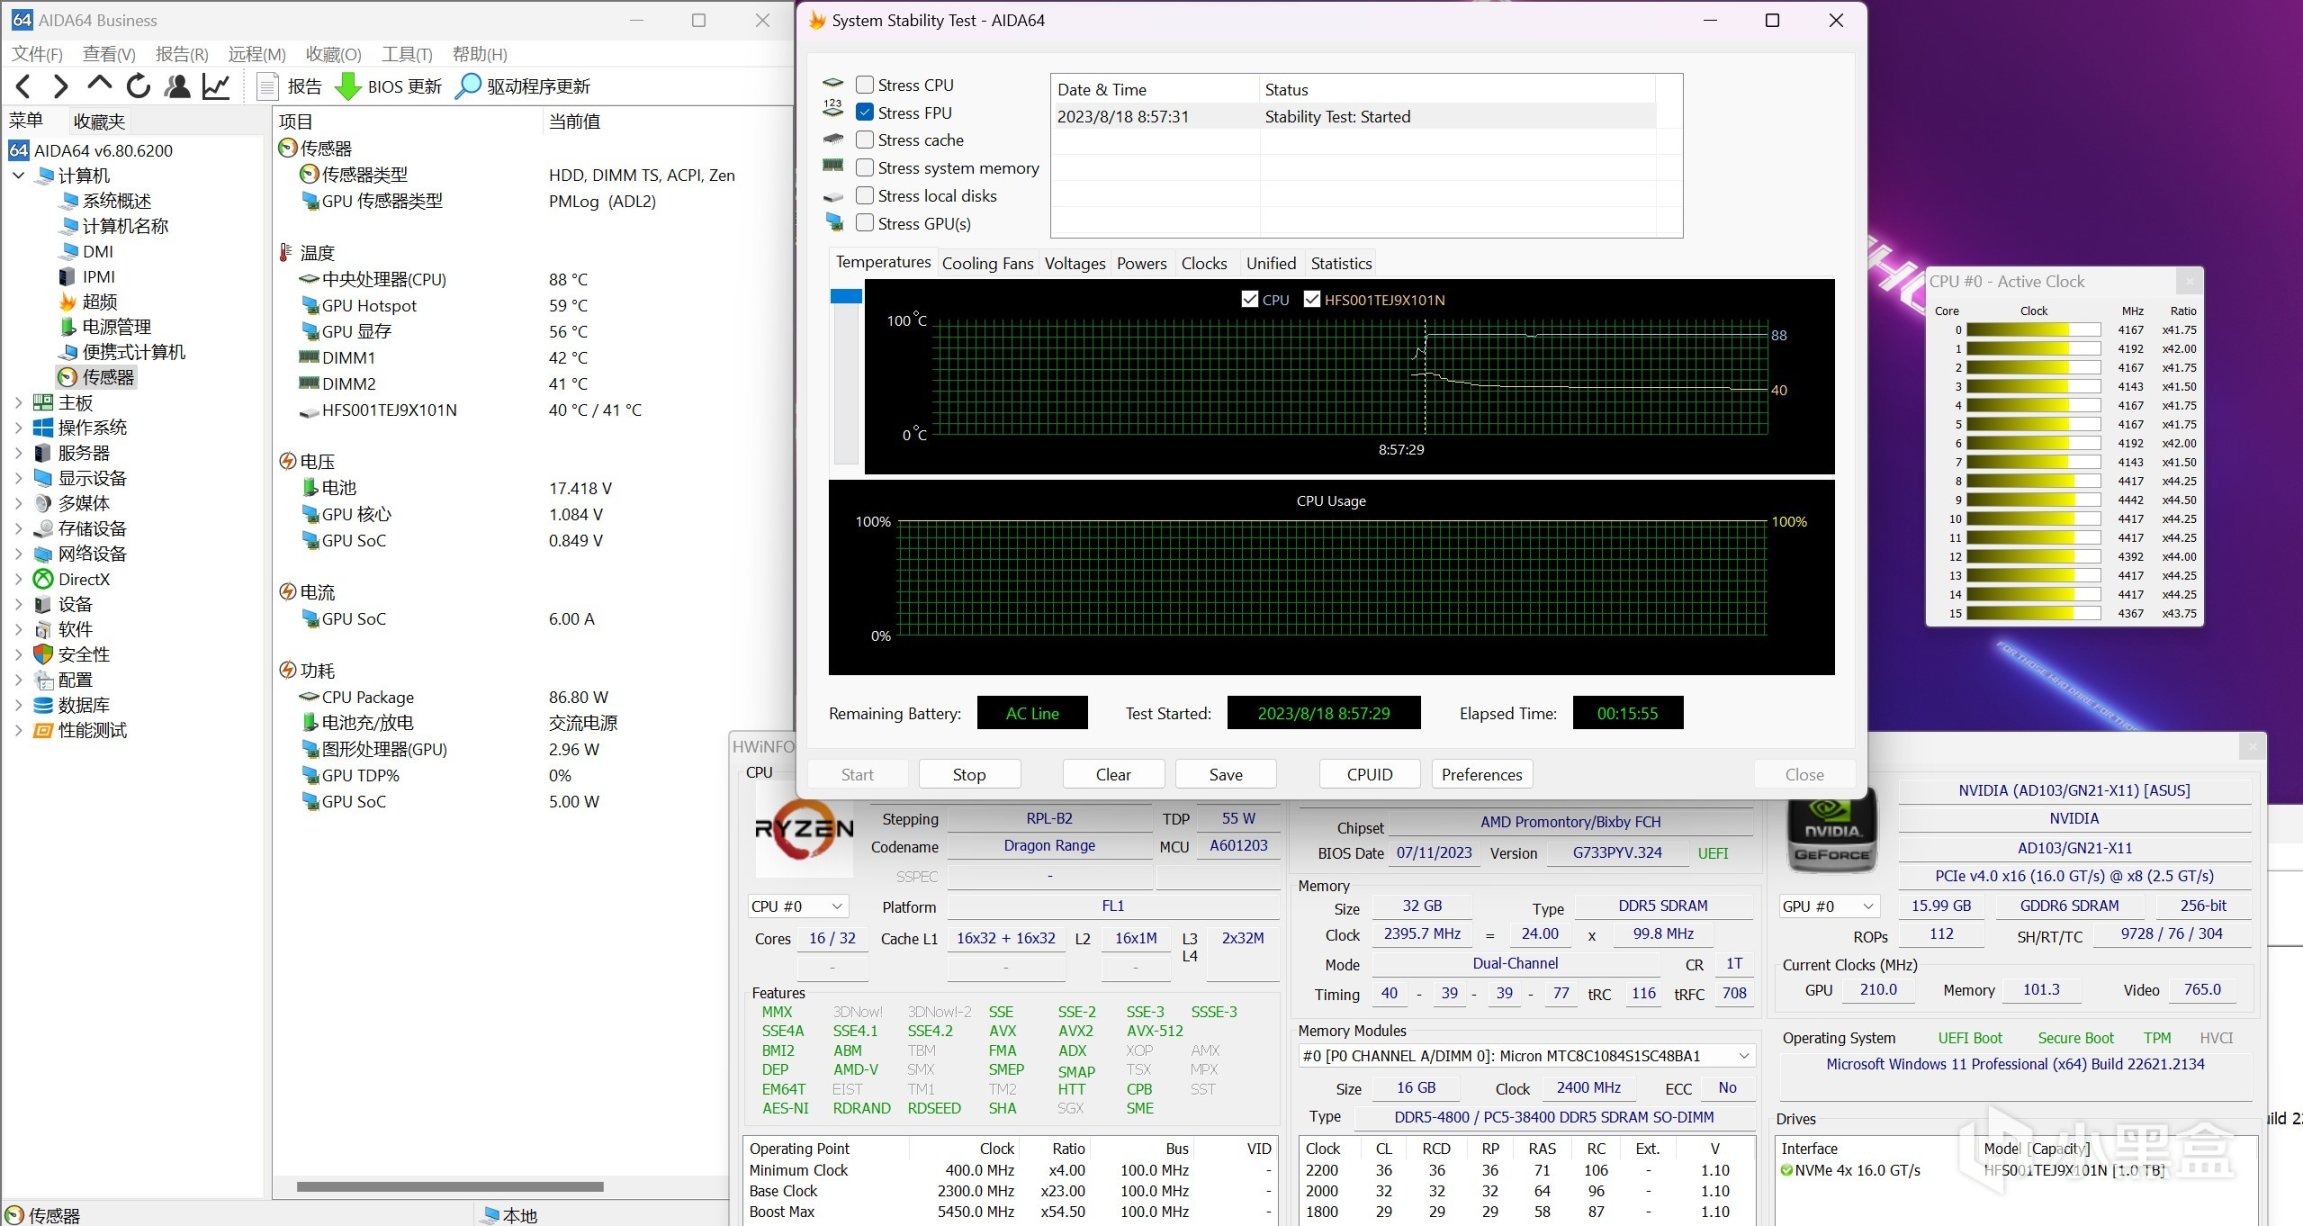Open the graph chart icon in toolbar

(x=216, y=87)
